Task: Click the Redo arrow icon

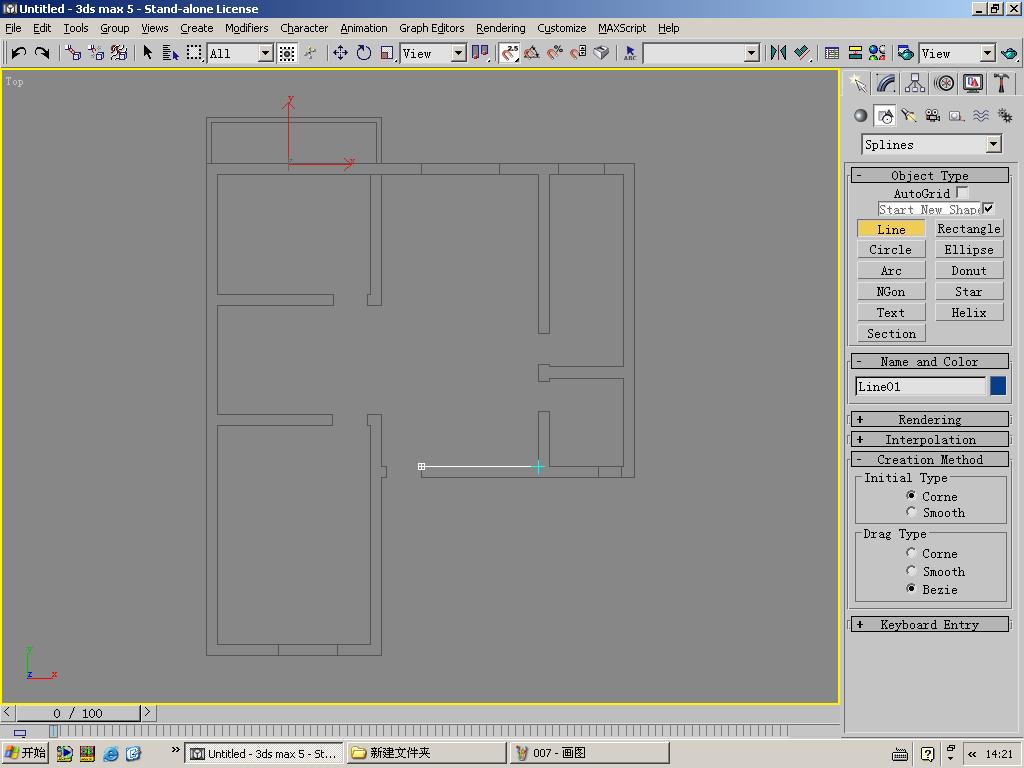Action: click(x=42, y=53)
